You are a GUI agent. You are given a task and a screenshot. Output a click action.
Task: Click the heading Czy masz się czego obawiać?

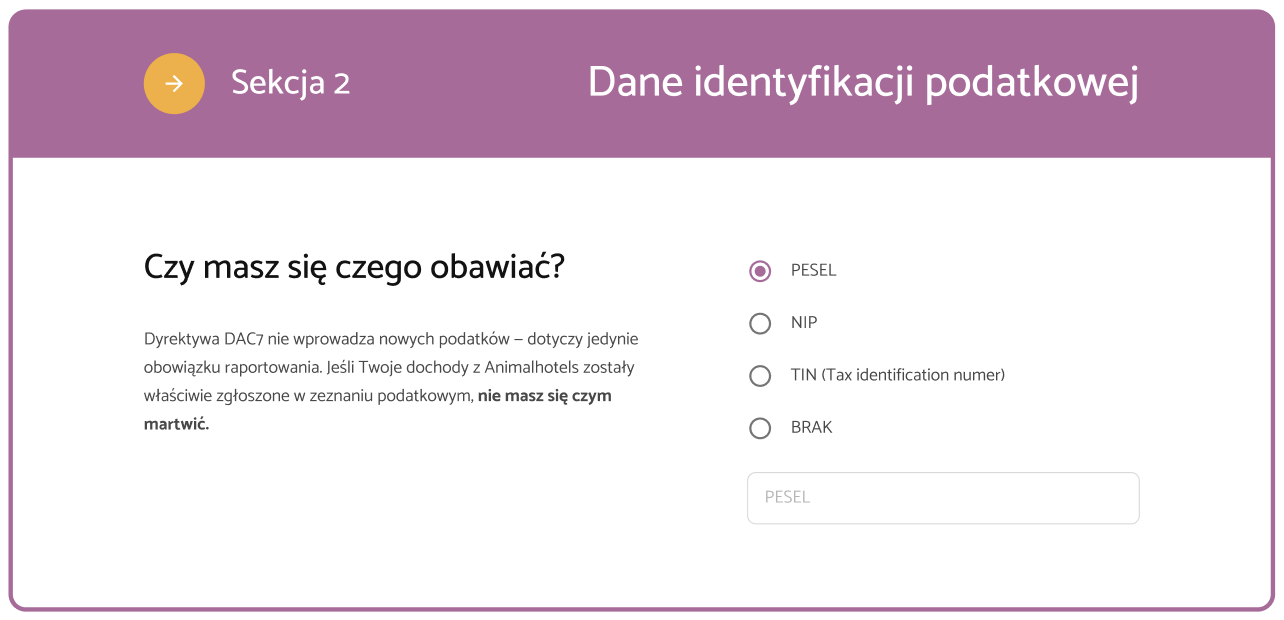click(354, 268)
